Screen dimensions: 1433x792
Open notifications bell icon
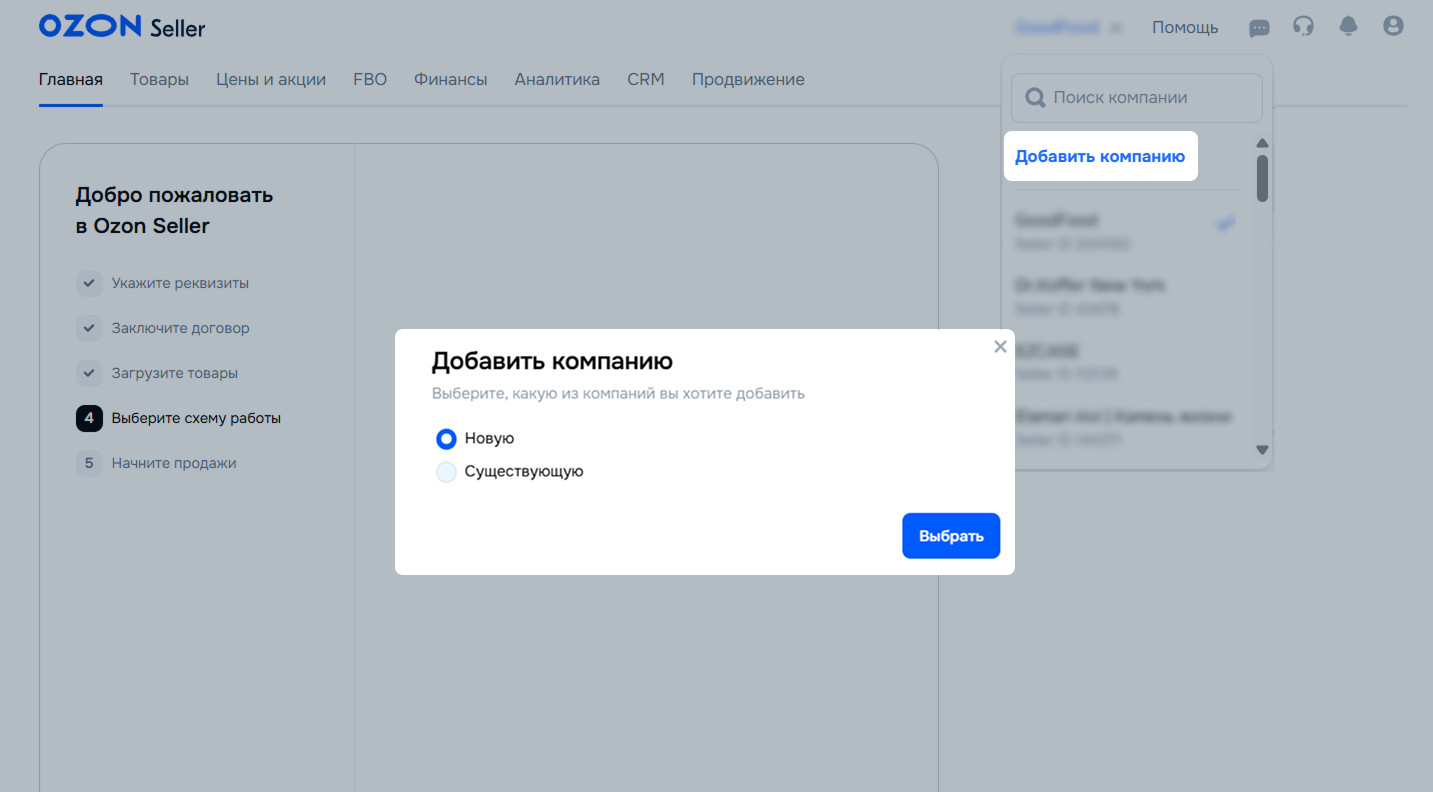click(1348, 26)
